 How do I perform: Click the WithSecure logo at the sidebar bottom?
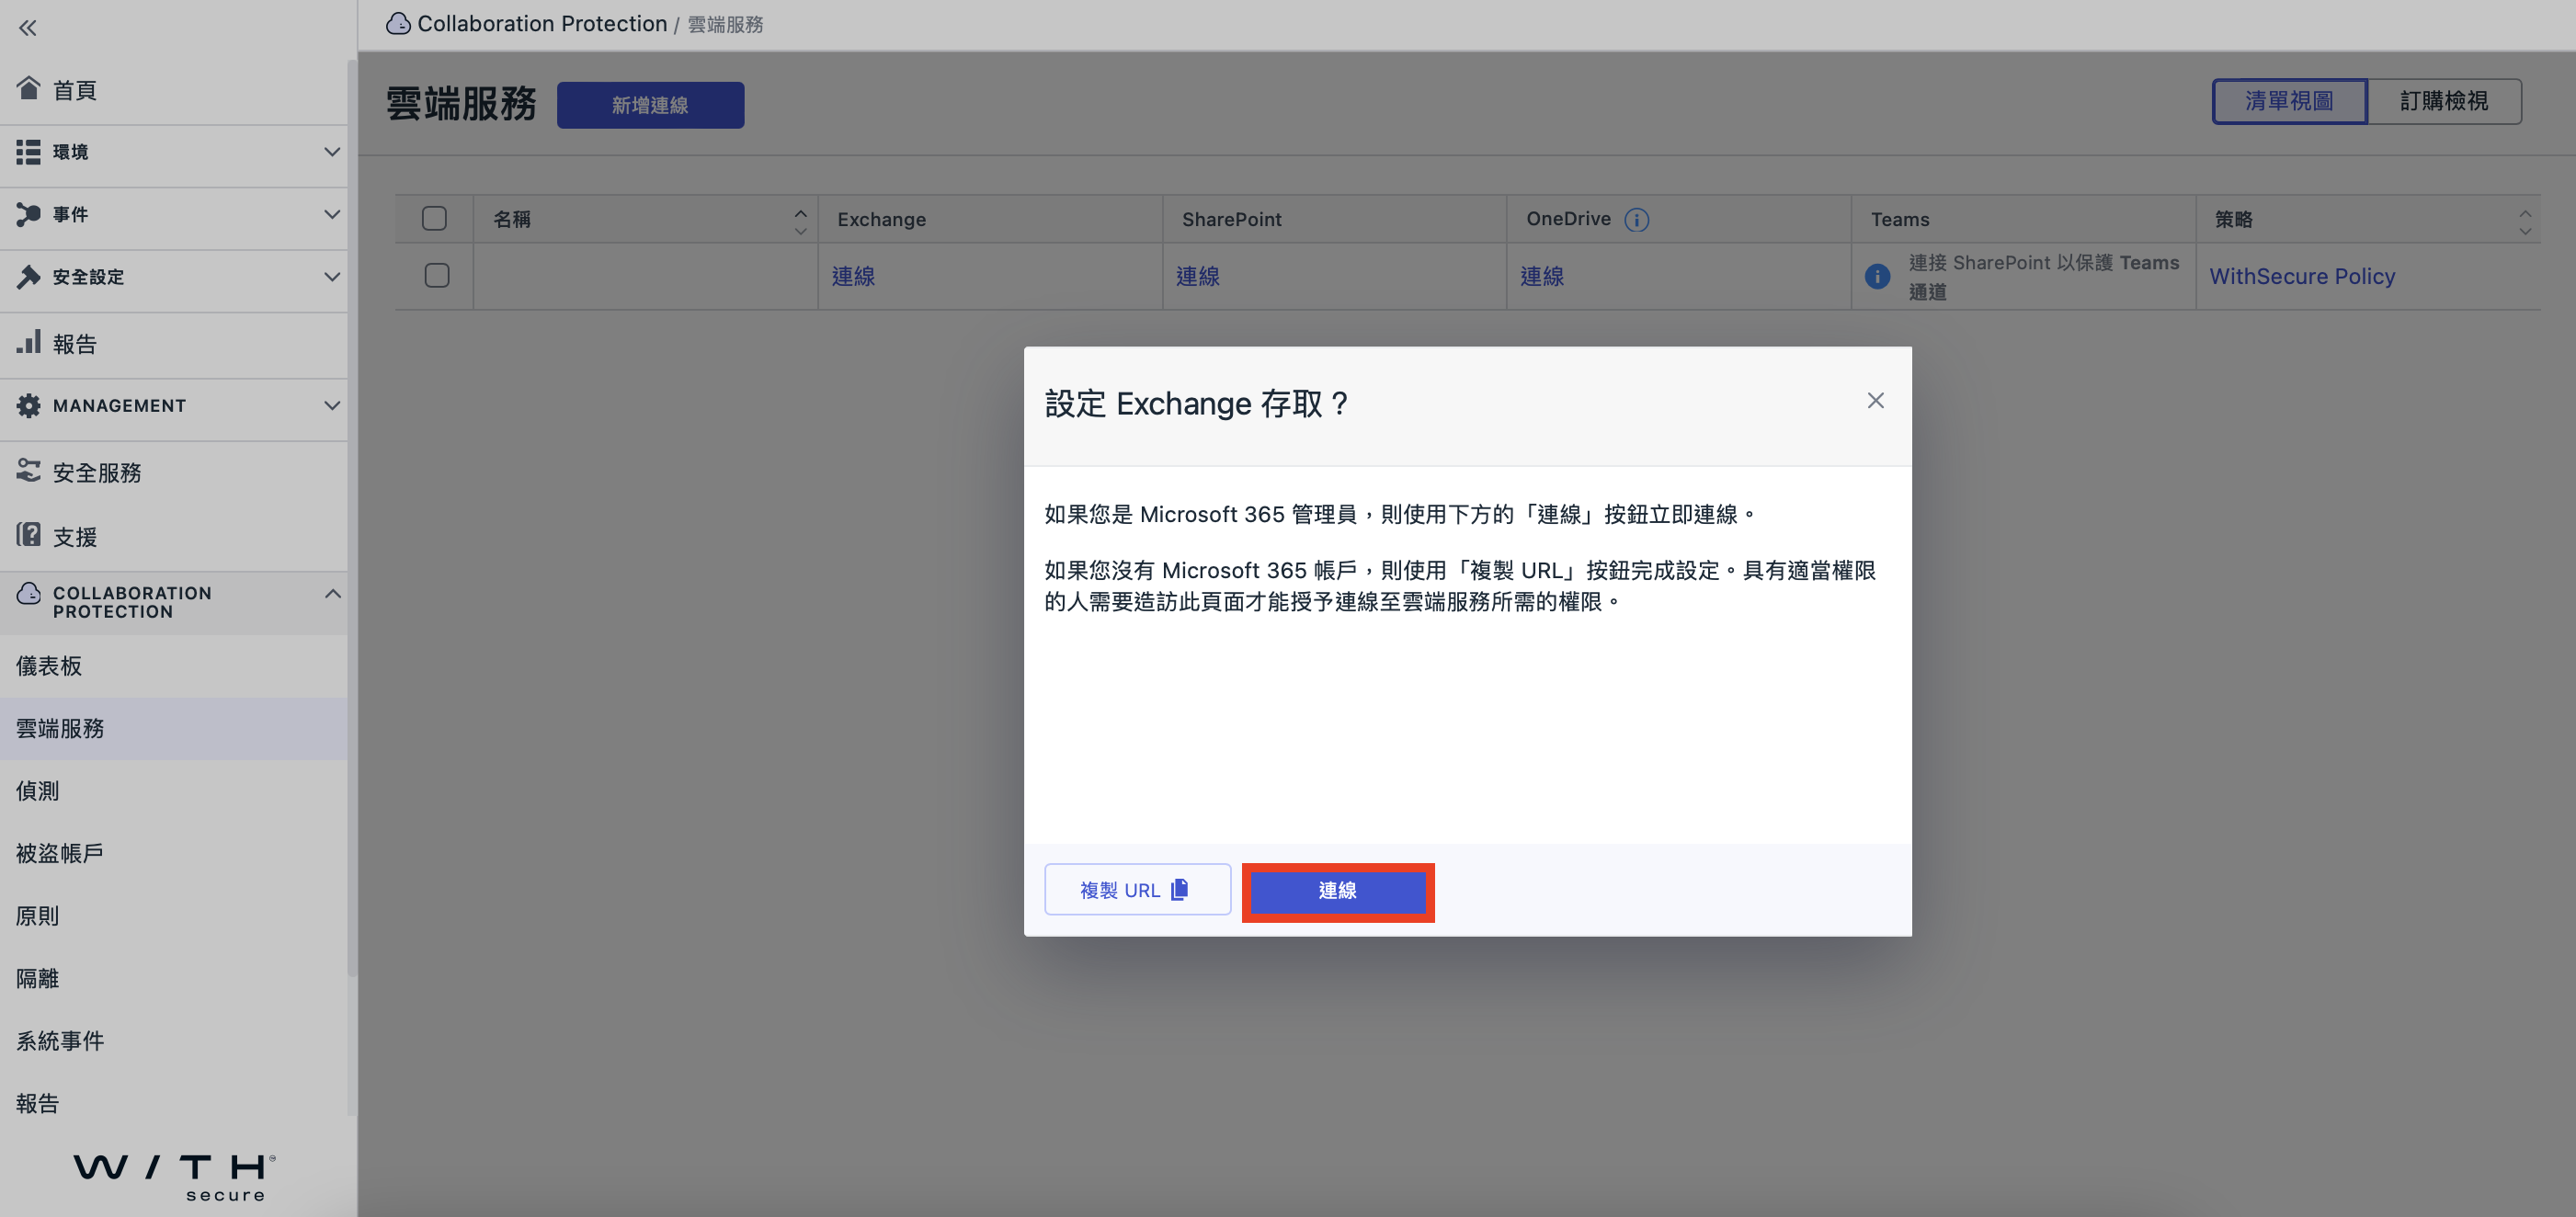(175, 1177)
